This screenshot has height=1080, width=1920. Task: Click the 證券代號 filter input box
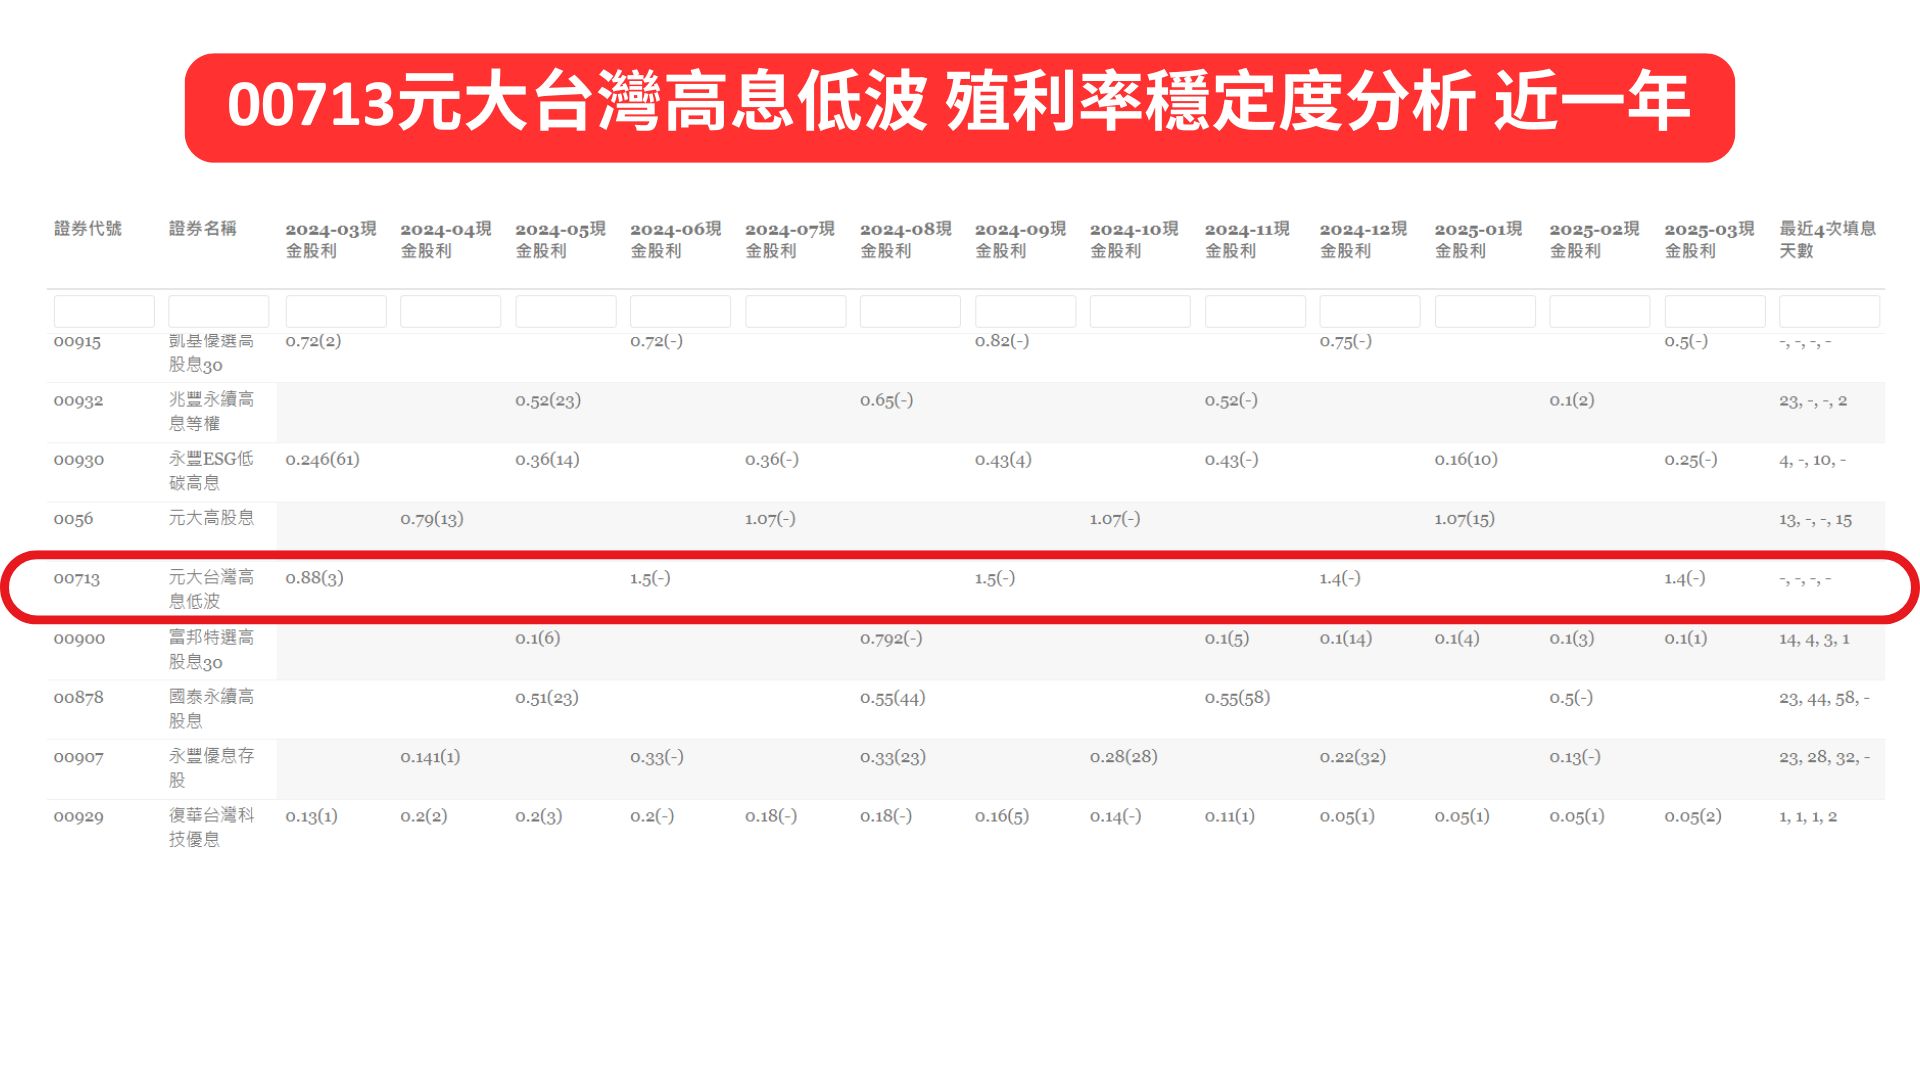click(104, 311)
